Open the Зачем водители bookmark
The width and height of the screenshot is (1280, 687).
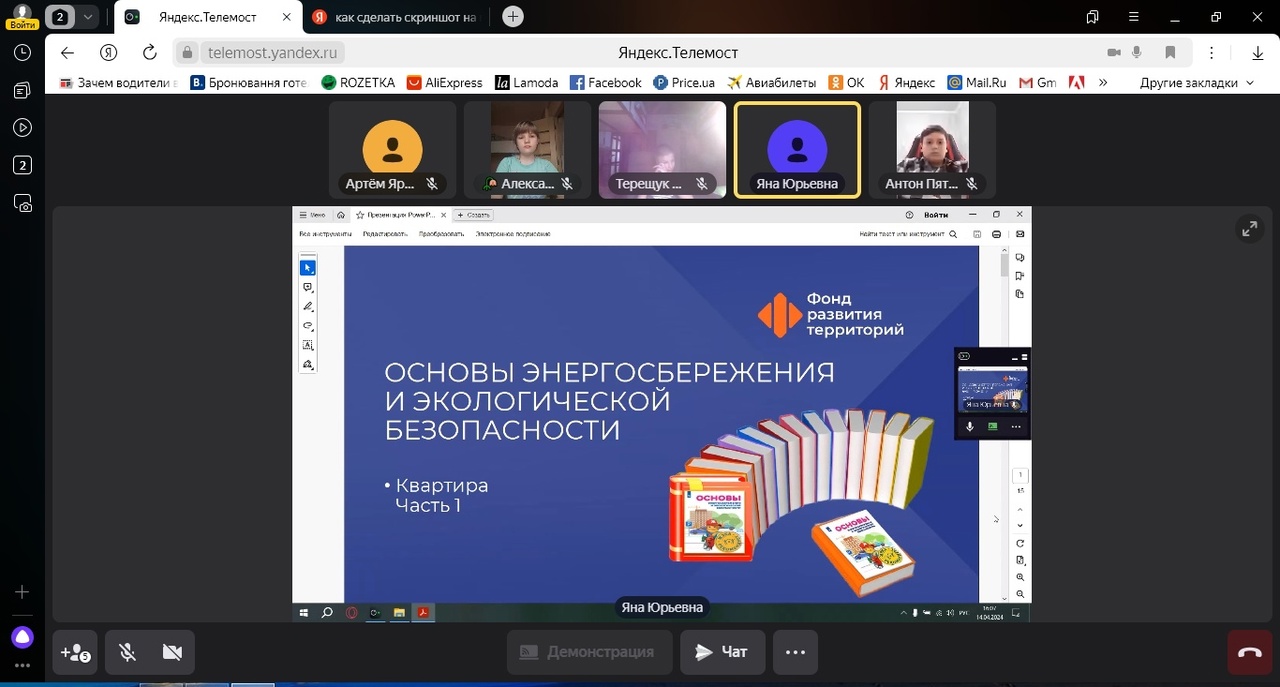(x=119, y=83)
